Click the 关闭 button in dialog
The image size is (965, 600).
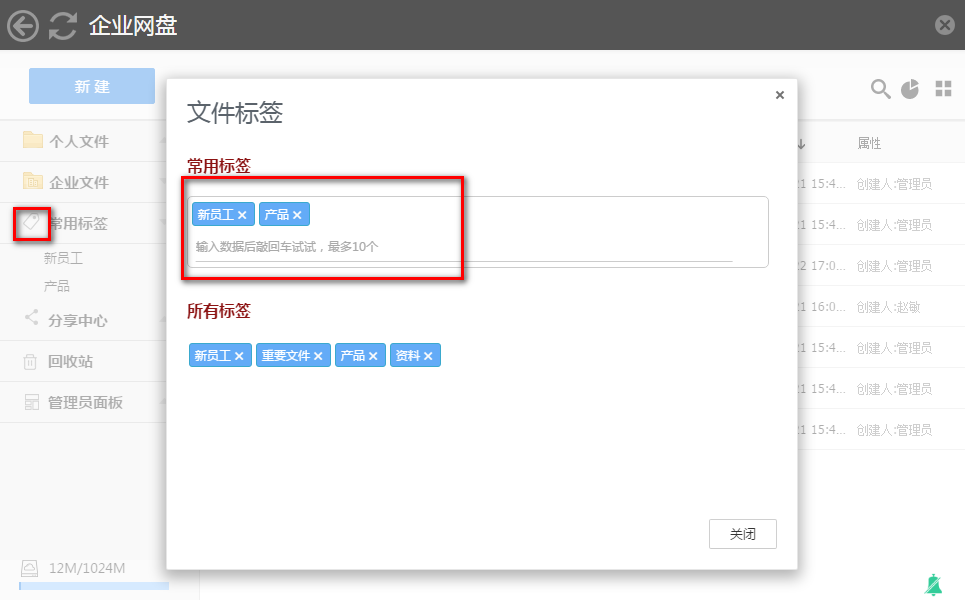(x=742, y=534)
